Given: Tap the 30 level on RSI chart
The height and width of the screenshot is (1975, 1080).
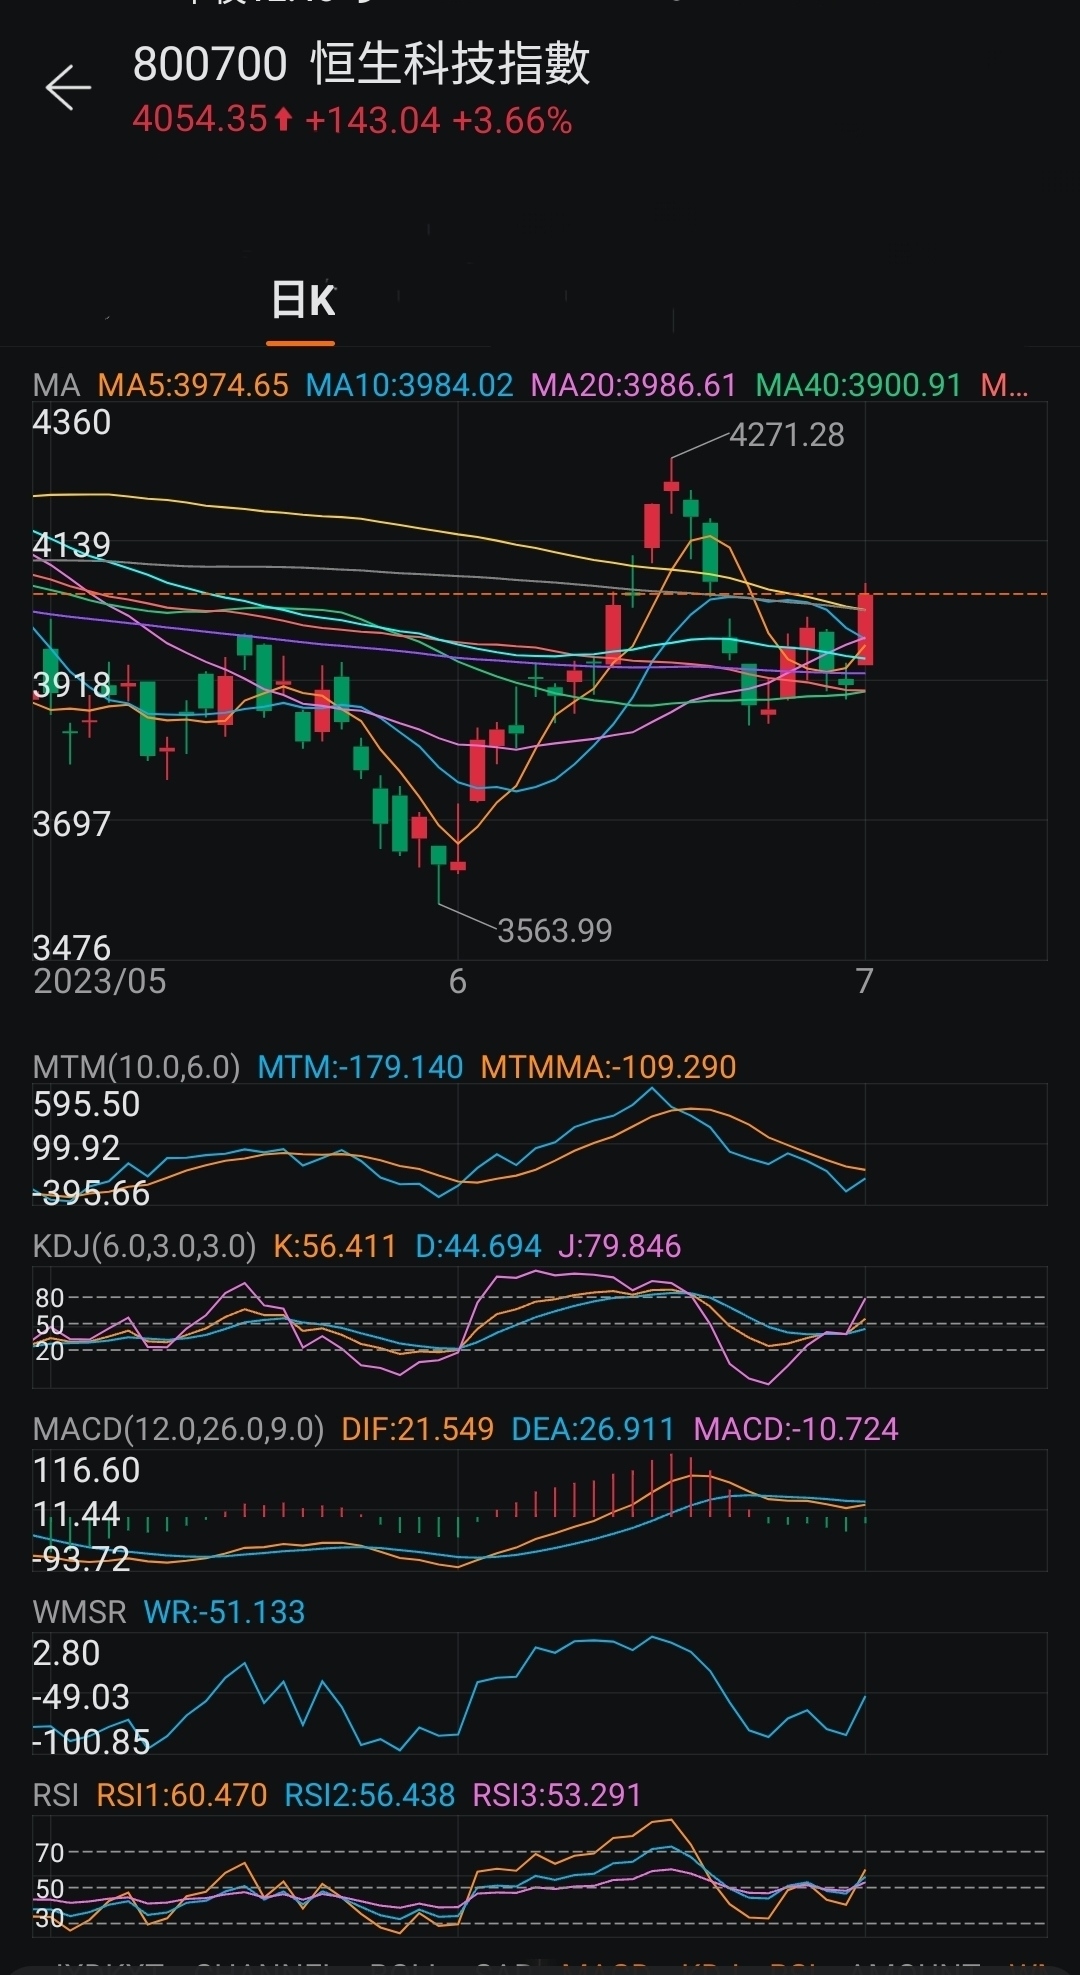Looking at the screenshot, I should pos(49,1918).
